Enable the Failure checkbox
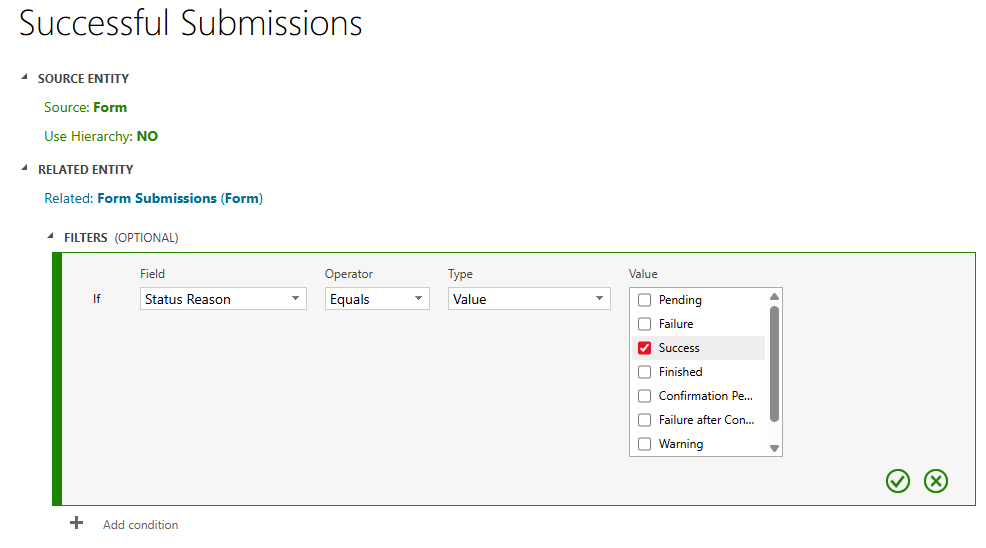The image size is (986, 548). [644, 324]
